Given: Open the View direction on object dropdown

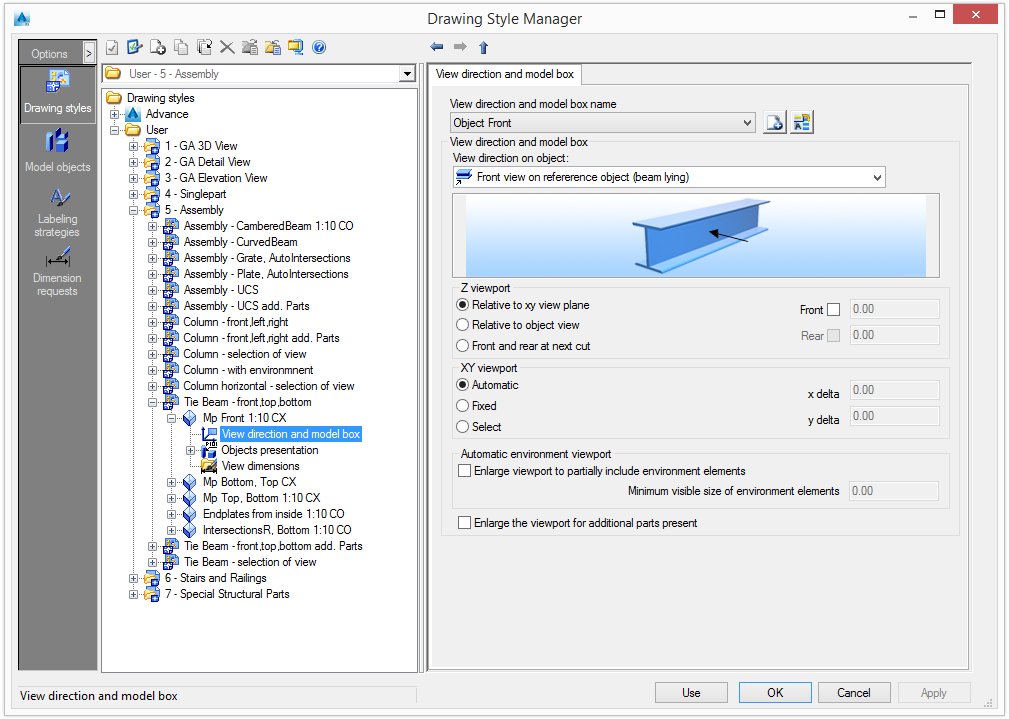Looking at the screenshot, I should (x=877, y=177).
